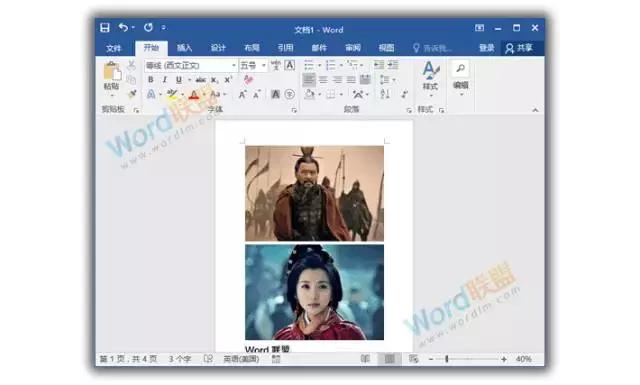Switch to the 邮件 (Mailings) tab
This screenshot has height=385, width=640.
click(x=319, y=48)
